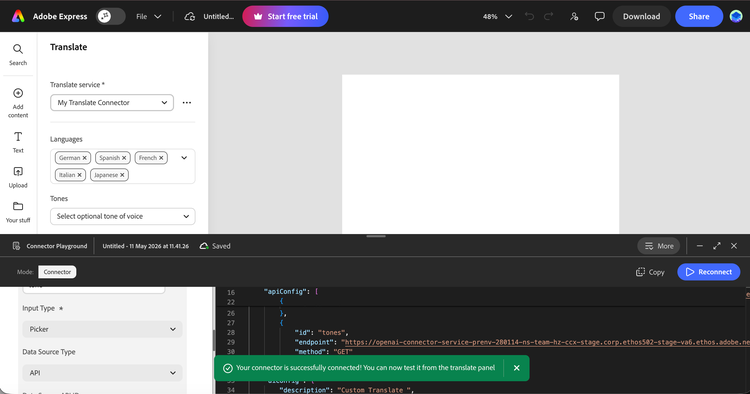Click the blue Share button
The height and width of the screenshot is (394, 750).
(x=699, y=16)
